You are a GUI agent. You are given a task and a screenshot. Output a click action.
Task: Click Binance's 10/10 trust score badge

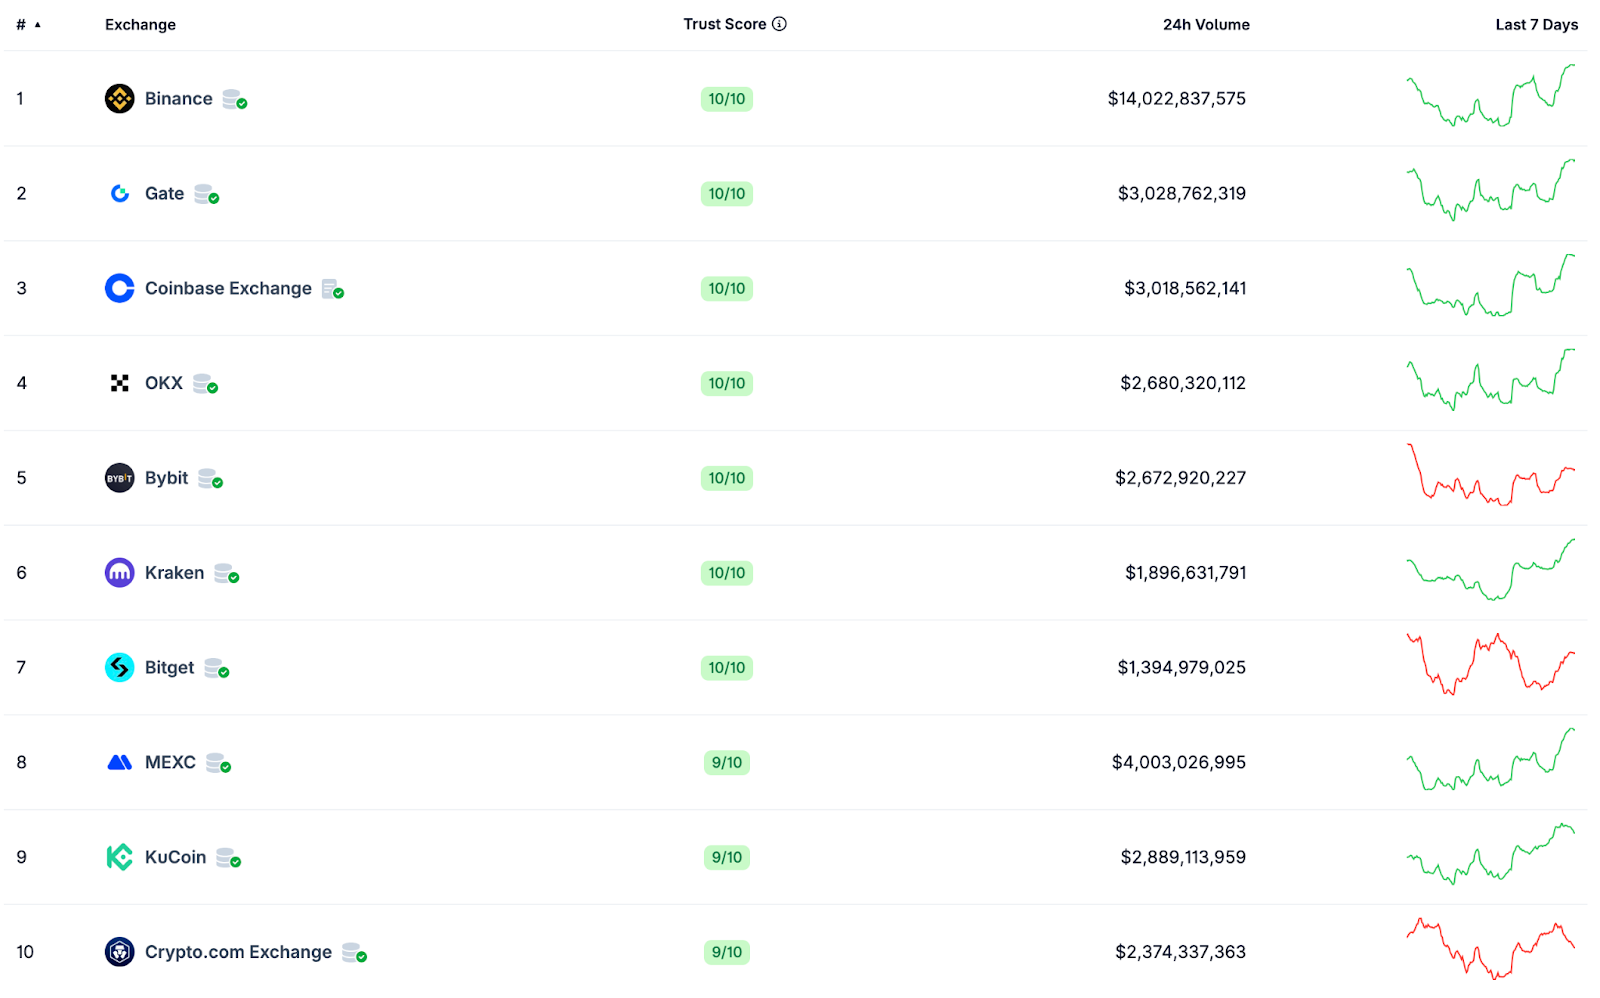point(727,99)
